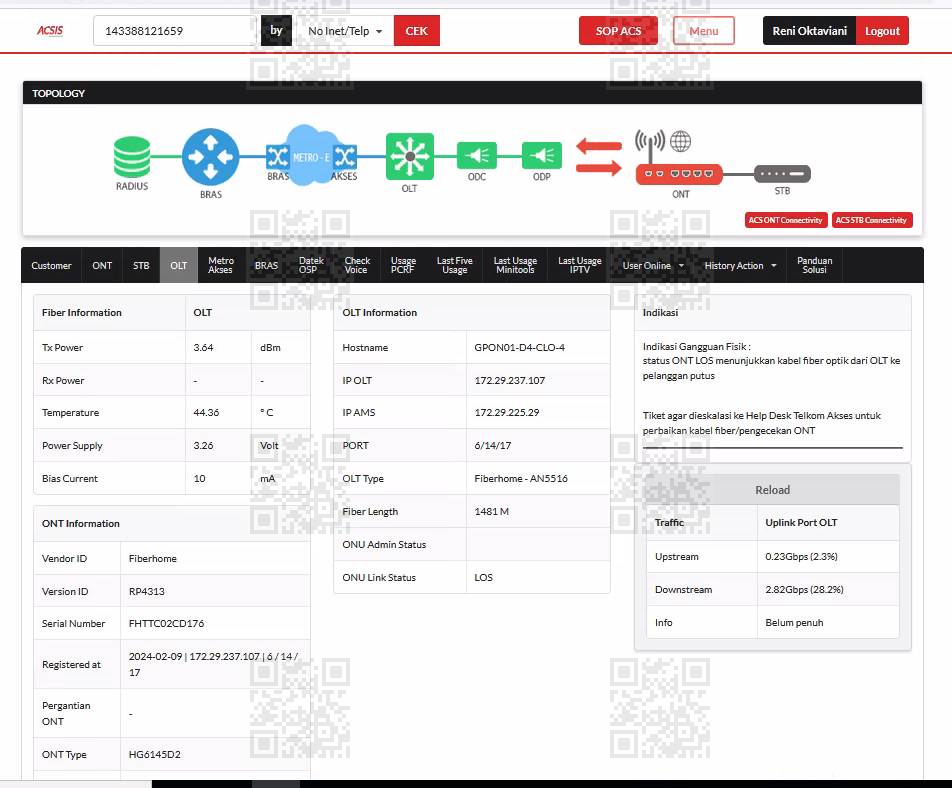952x788 pixels.
Task: Click the hostname value GPON01-D4-CLO-4
Action: pyautogui.click(x=520, y=348)
